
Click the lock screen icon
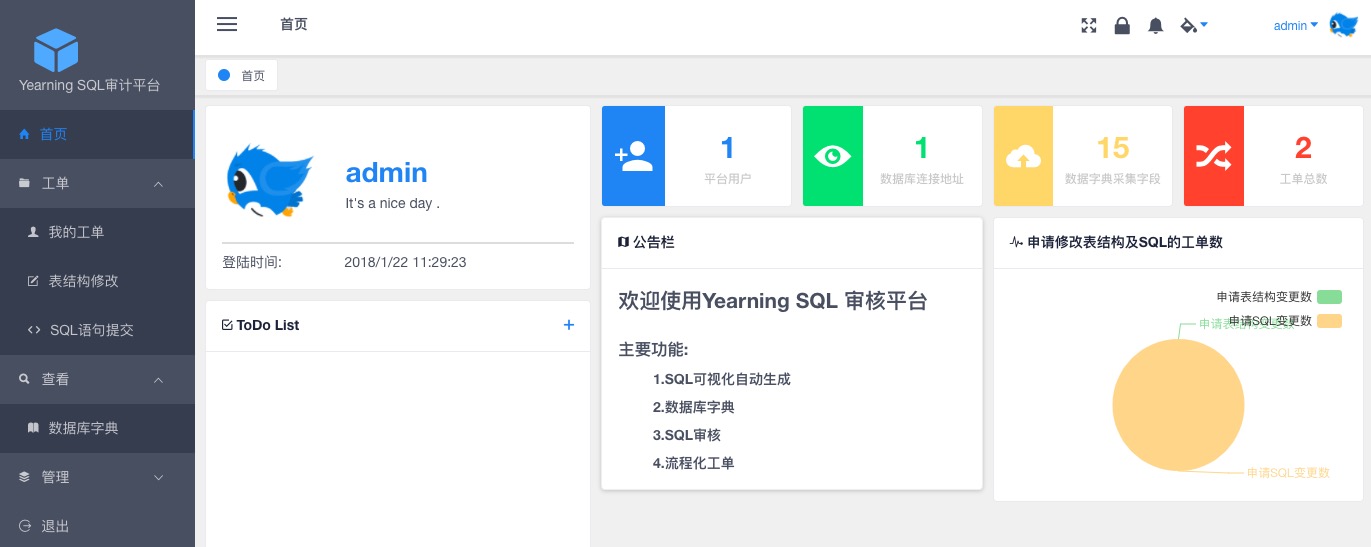1122,26
